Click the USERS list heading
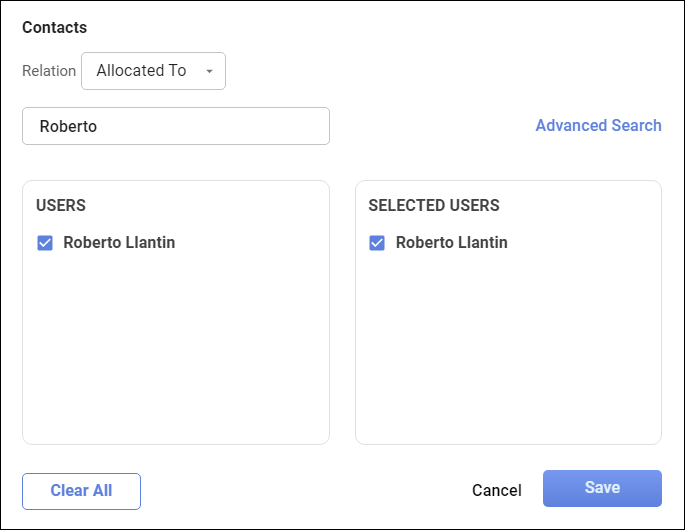Viewport: 685px width, 530px height. point(61,206)
